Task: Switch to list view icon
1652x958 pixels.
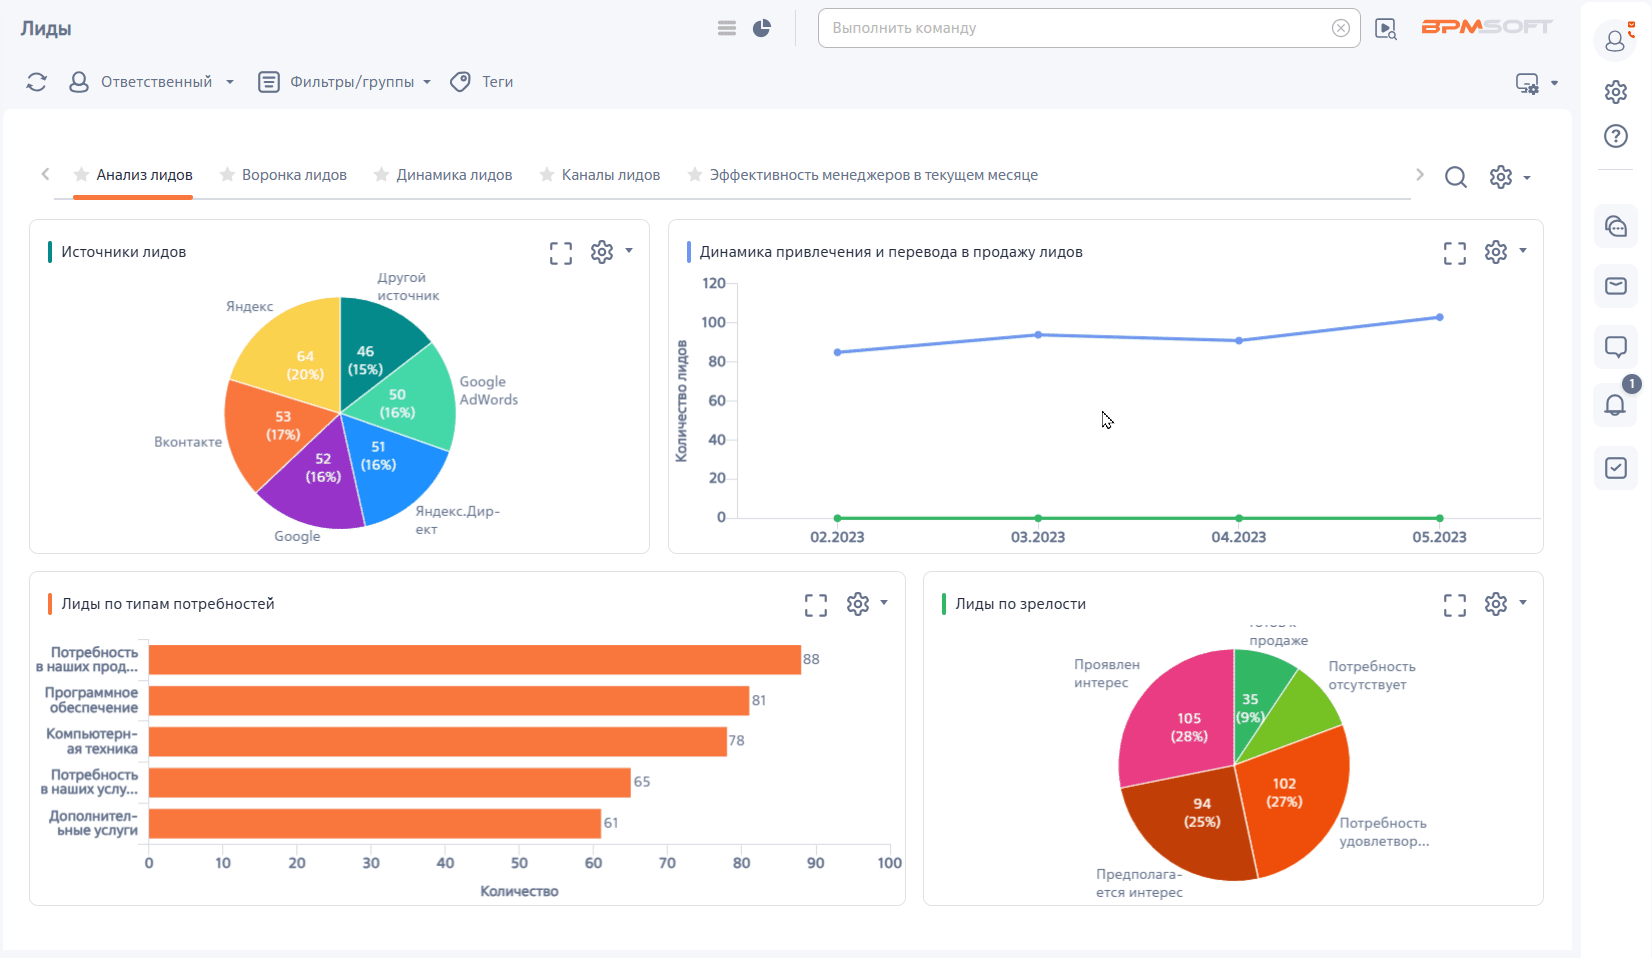Action: (727, 28)
